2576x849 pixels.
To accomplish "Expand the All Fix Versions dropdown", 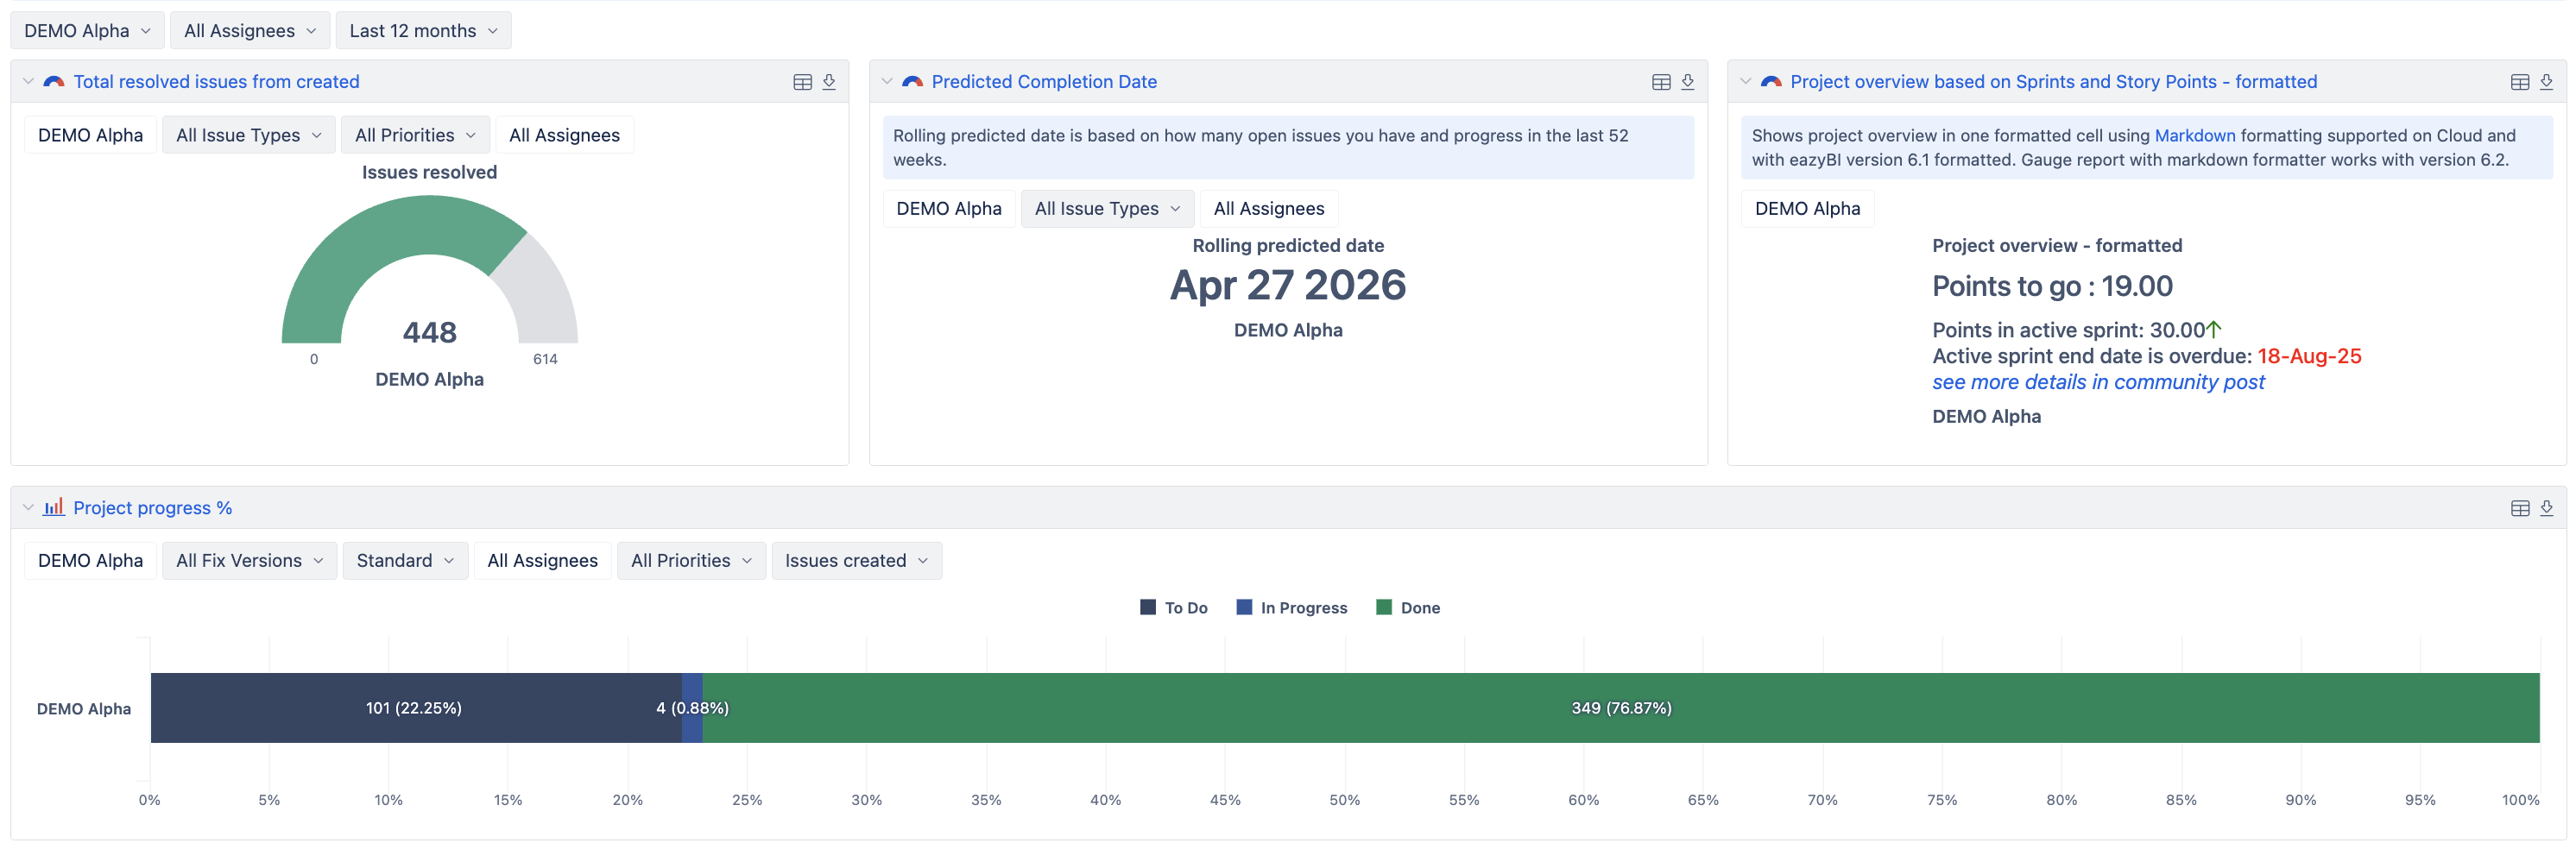I will click(249, 561).
